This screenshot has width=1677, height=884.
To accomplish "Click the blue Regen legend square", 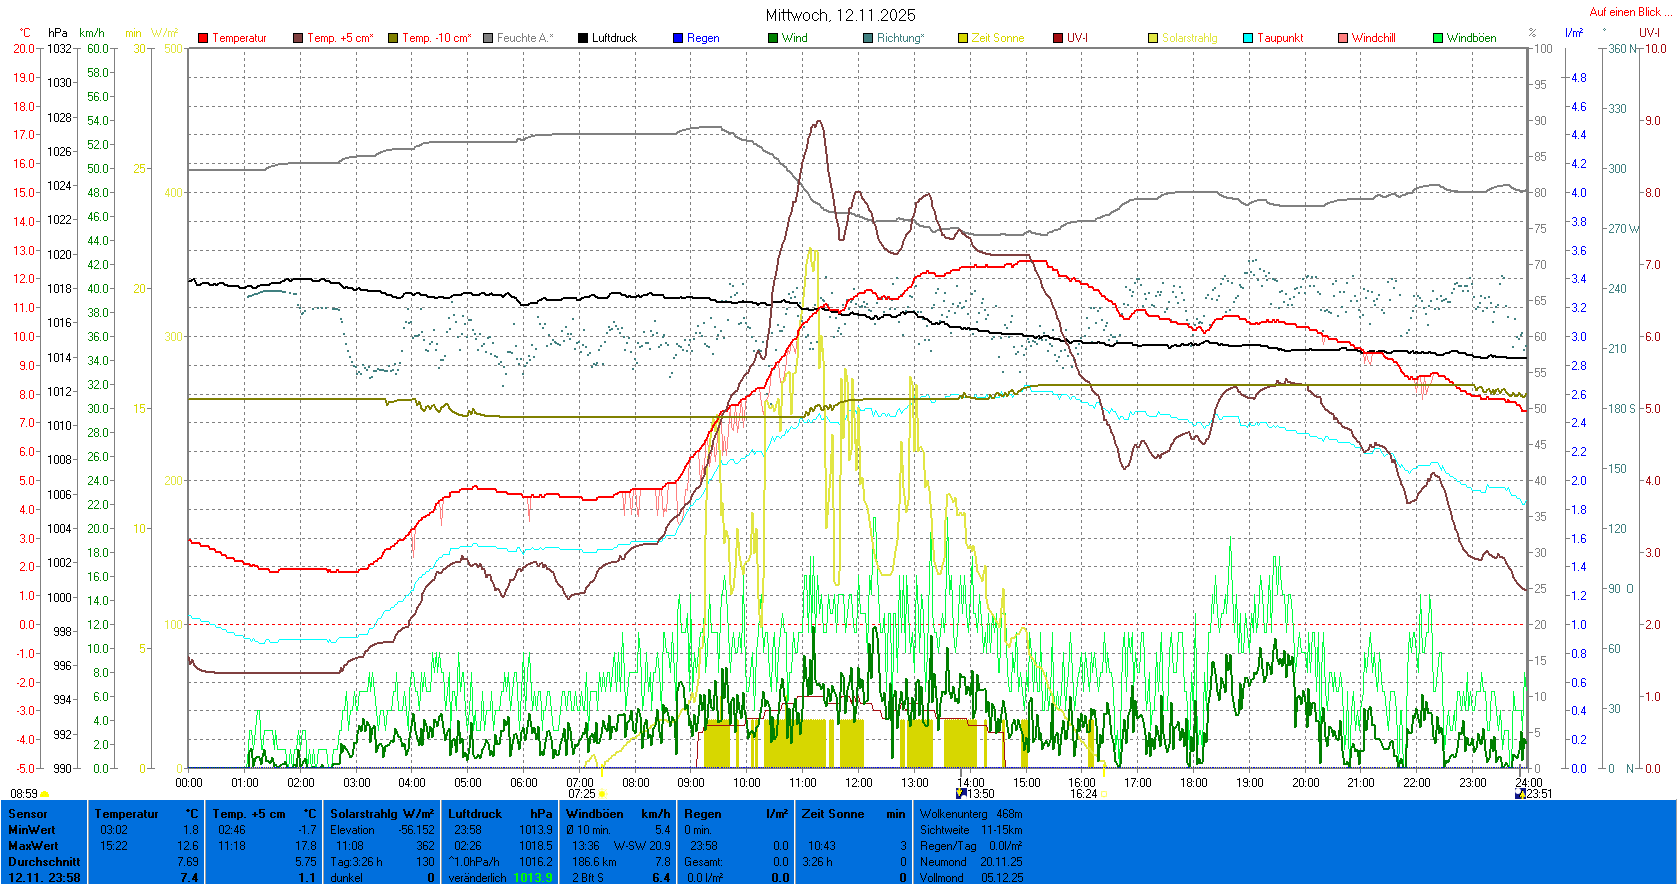I will [678, 38].
